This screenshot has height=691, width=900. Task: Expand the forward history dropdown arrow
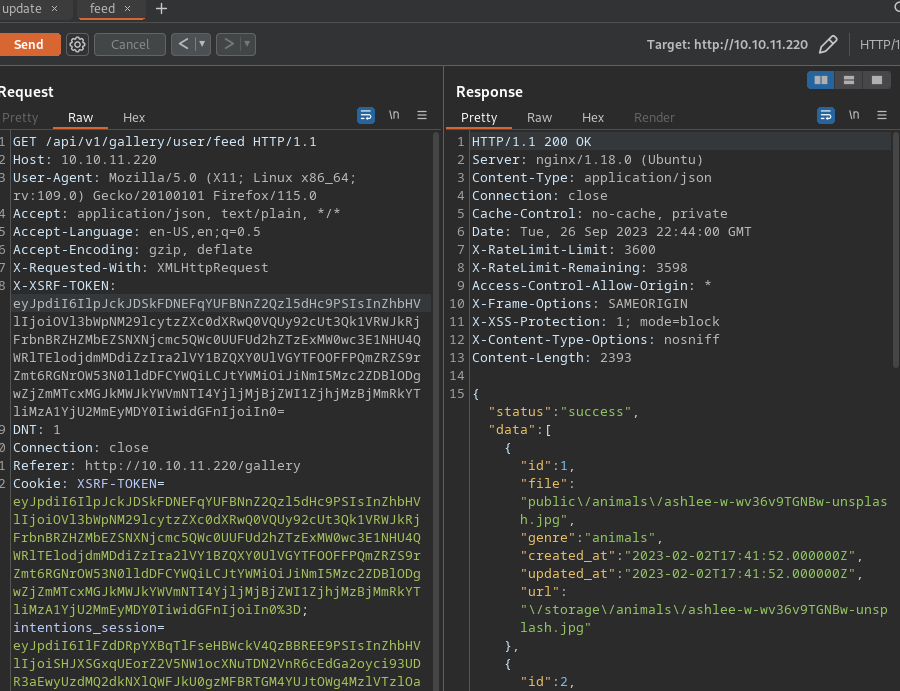pos(247,44)
